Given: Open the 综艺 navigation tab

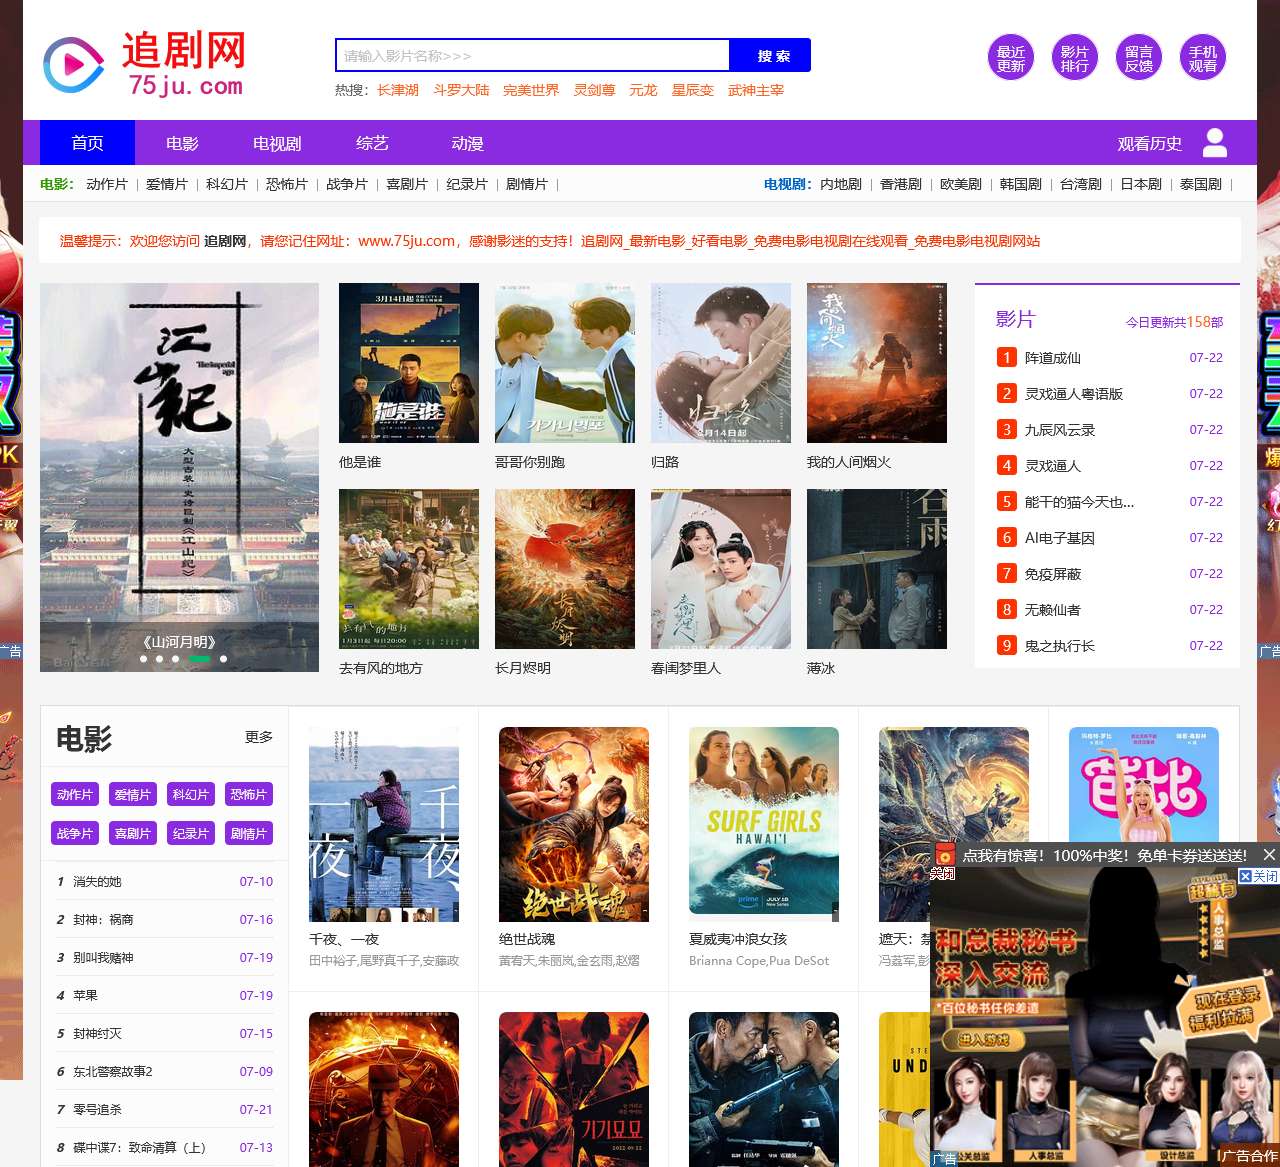Looking at the screenshot, I should click(x=372, y=143).
